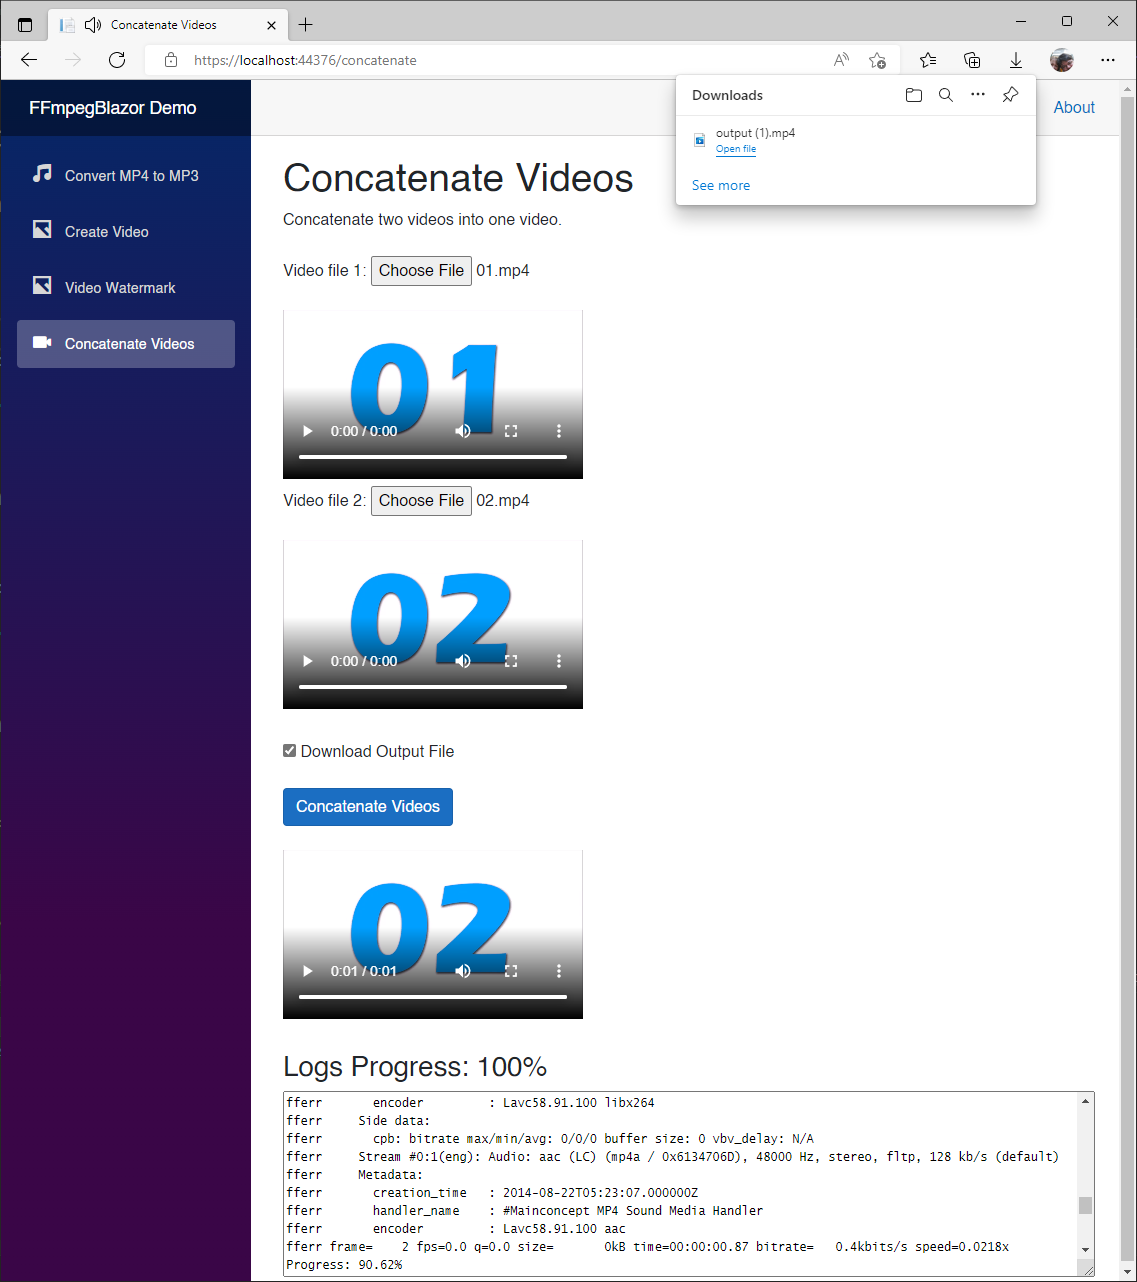Open more options on 01 video
The width and height of the screenshot is (1137, 1282).
[x=559, y=431]
